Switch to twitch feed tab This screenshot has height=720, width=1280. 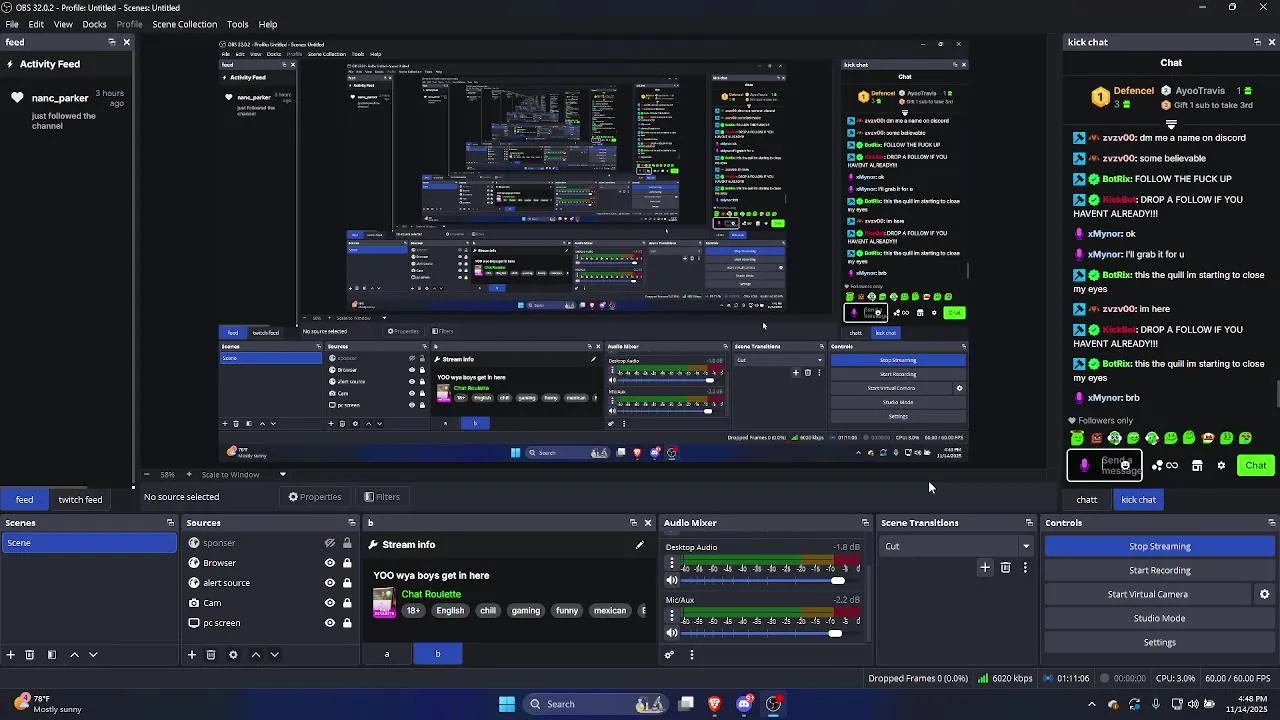pos(80,499)
